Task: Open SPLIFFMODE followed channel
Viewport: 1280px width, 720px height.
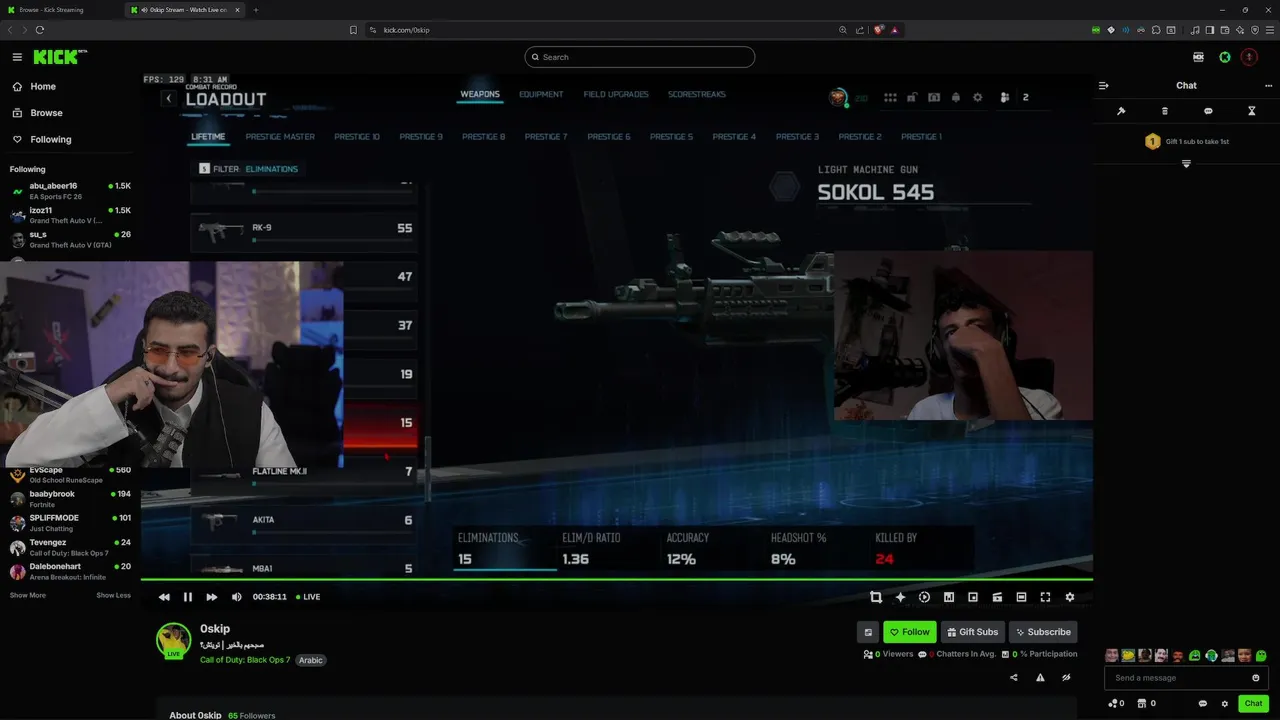Action: (70, 523)
